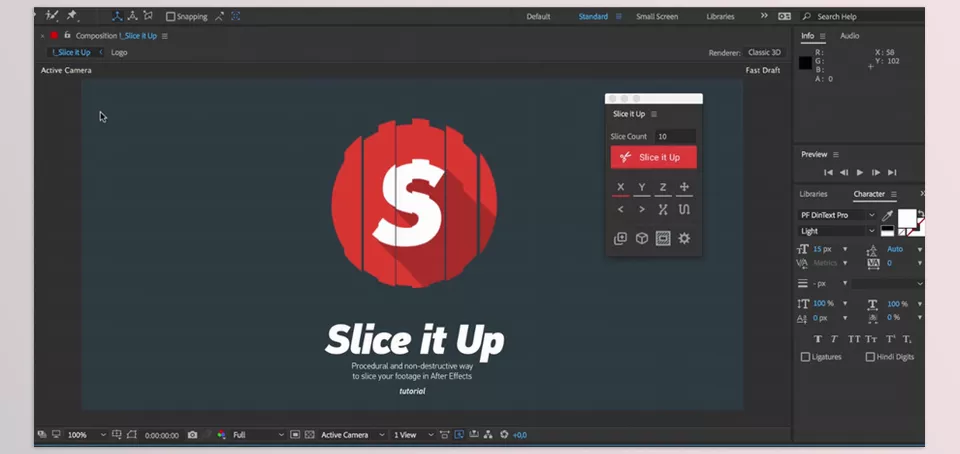Click the current time 0:00:00:00 display

[x=162, y=436]
